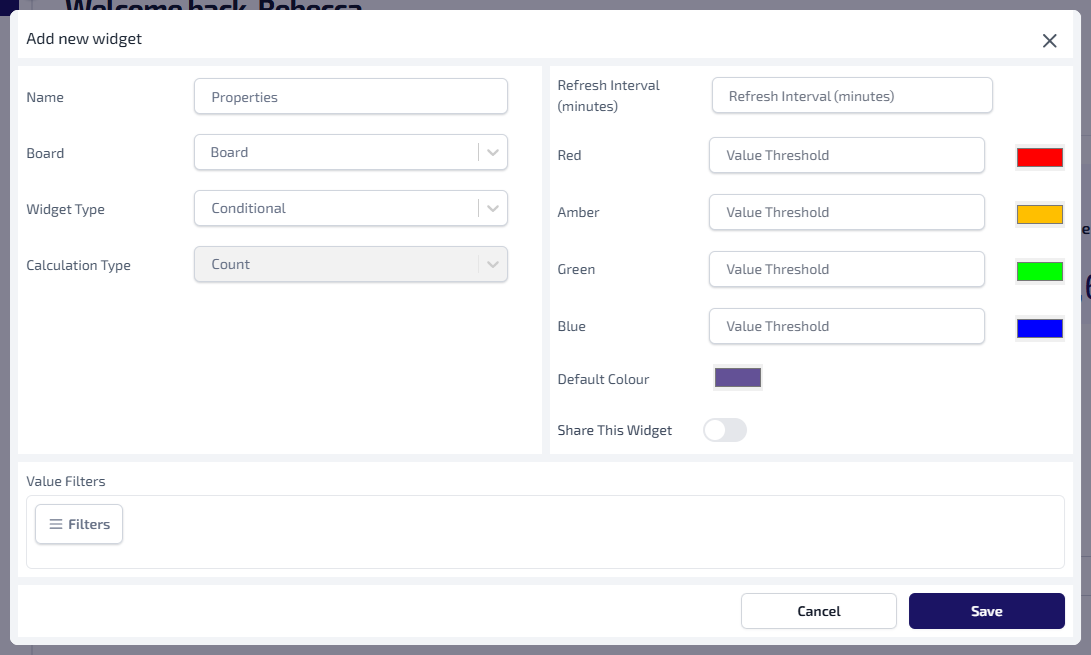Click the Green Value Threshold input

point(847,269)
